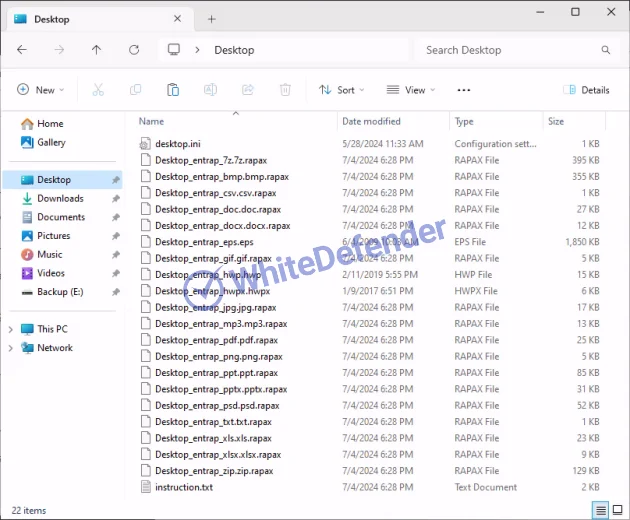The image size is (630, 520).
Task: Switch to large thumbnails view in status bar
Action: coord(617,510)
